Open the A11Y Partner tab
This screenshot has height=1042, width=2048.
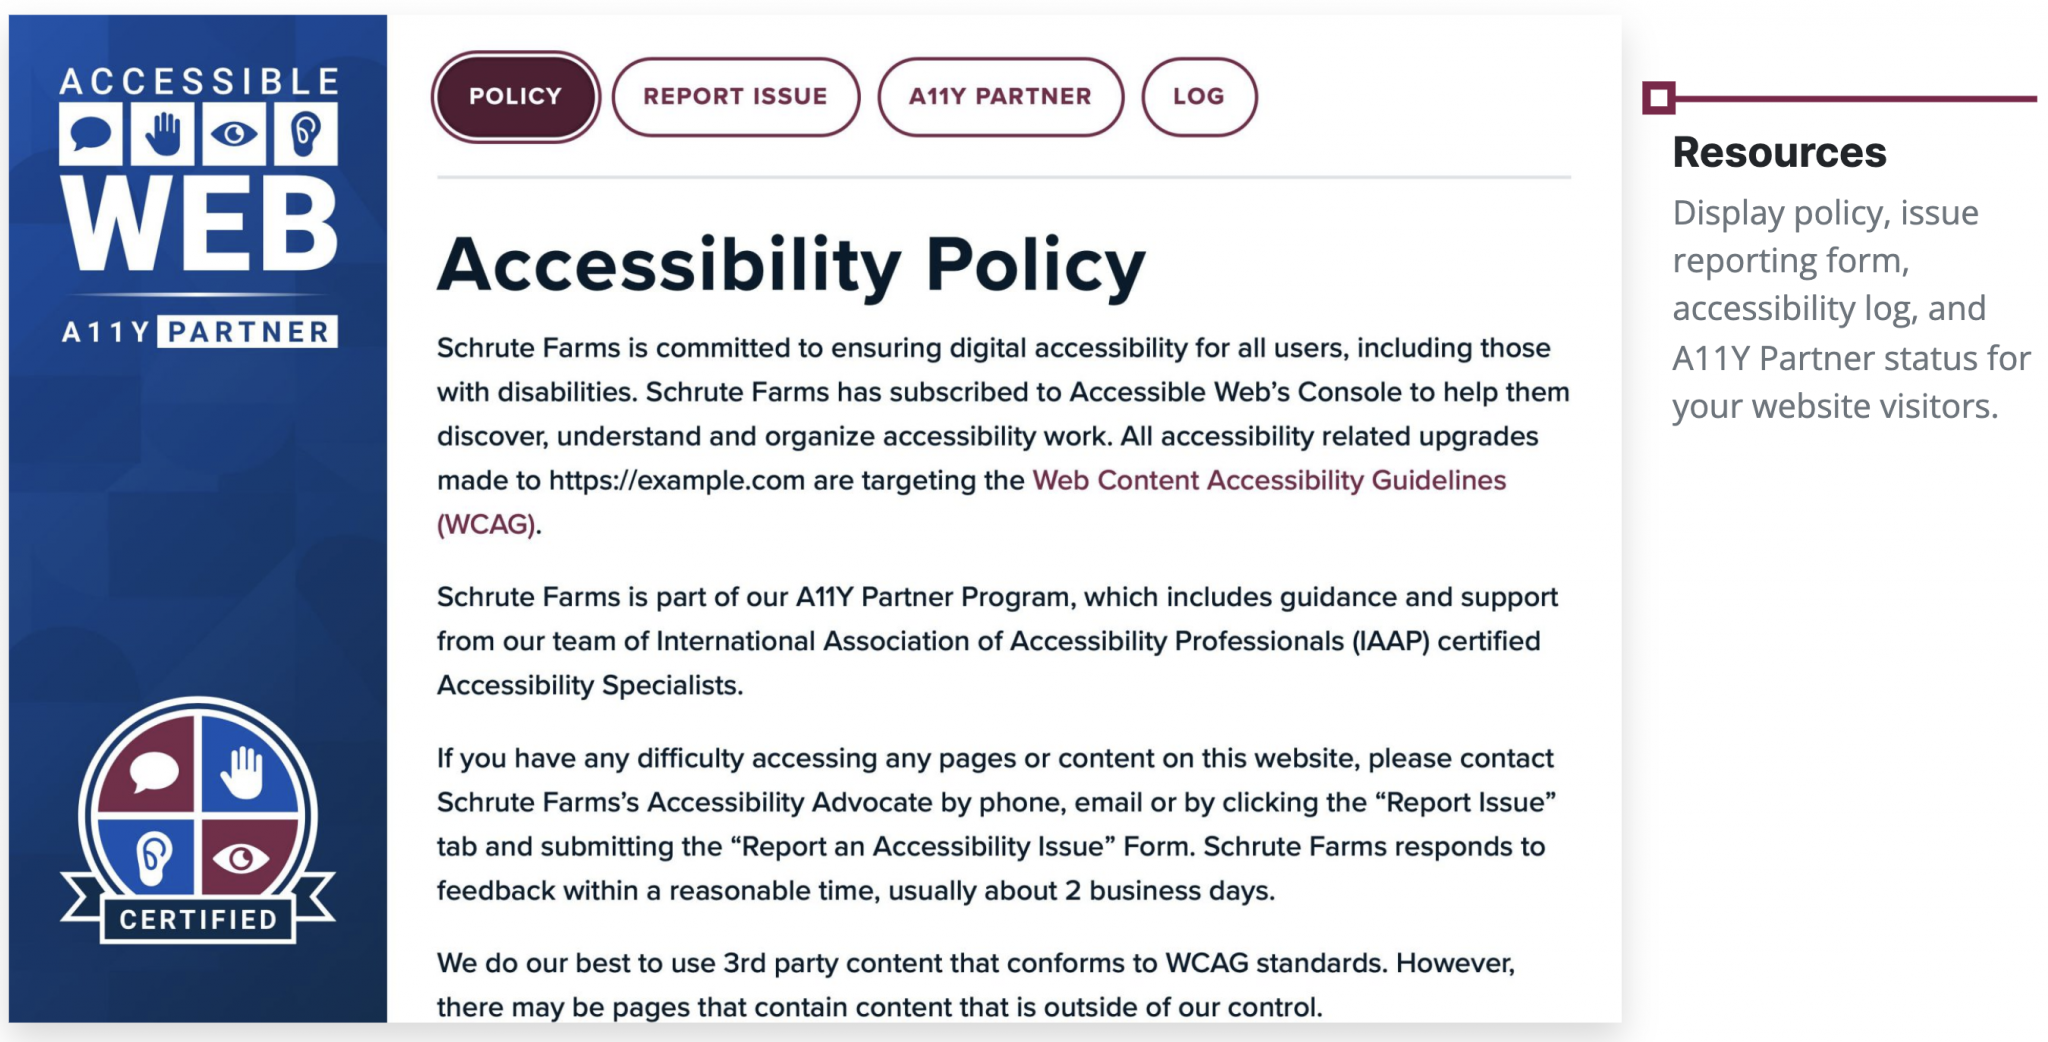click(x=999, y=96)
